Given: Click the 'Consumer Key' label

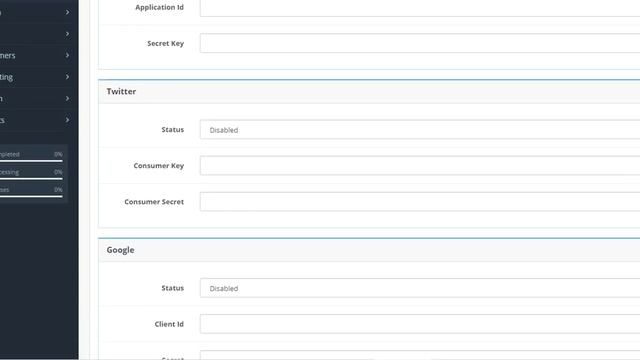Looking at the screenshot, I should point(158,166).
